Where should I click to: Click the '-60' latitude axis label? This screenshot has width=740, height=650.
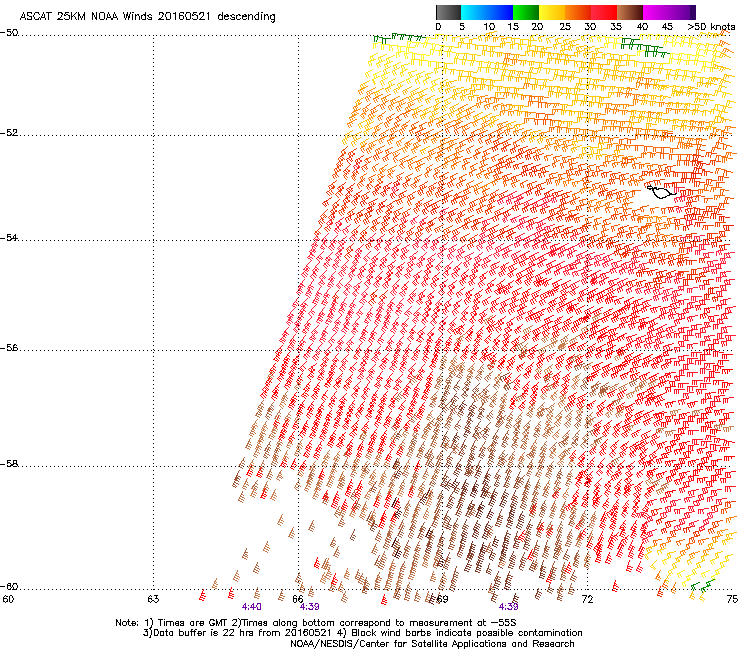(x=9, y=586)
